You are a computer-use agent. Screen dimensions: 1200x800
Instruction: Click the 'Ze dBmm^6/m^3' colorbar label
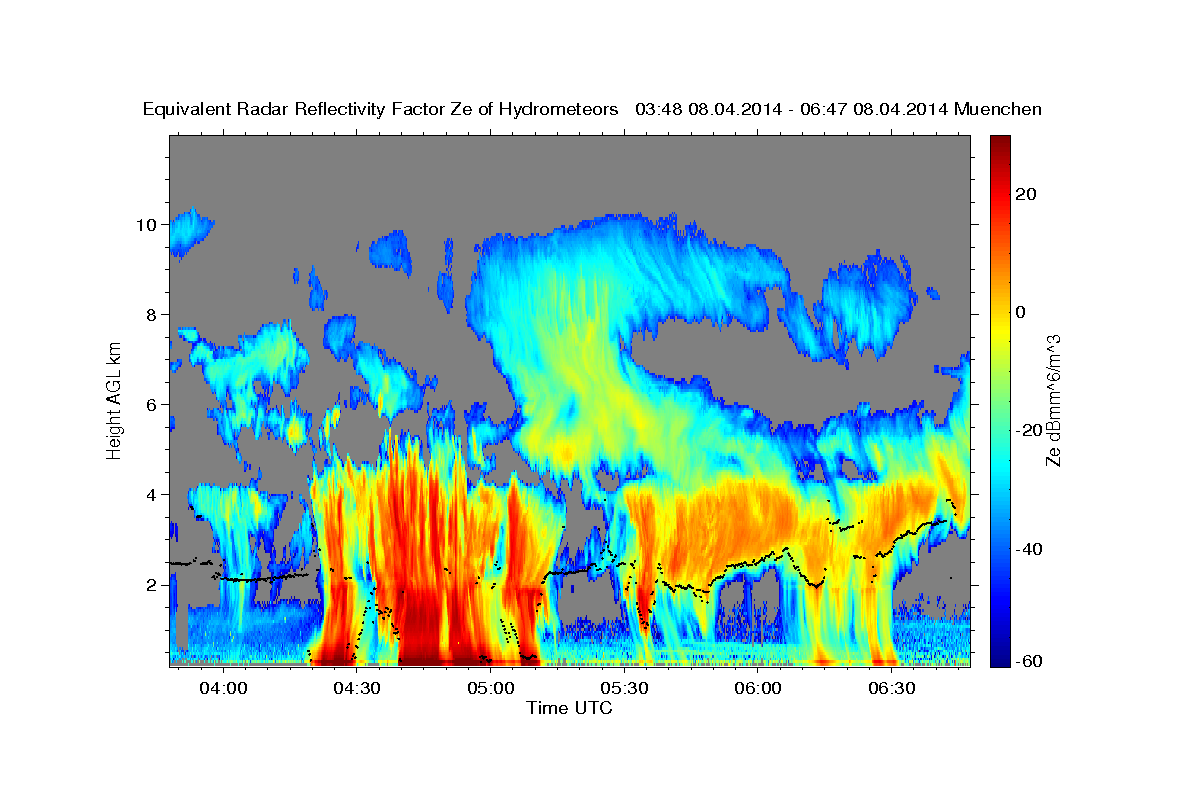(1053, 400)
